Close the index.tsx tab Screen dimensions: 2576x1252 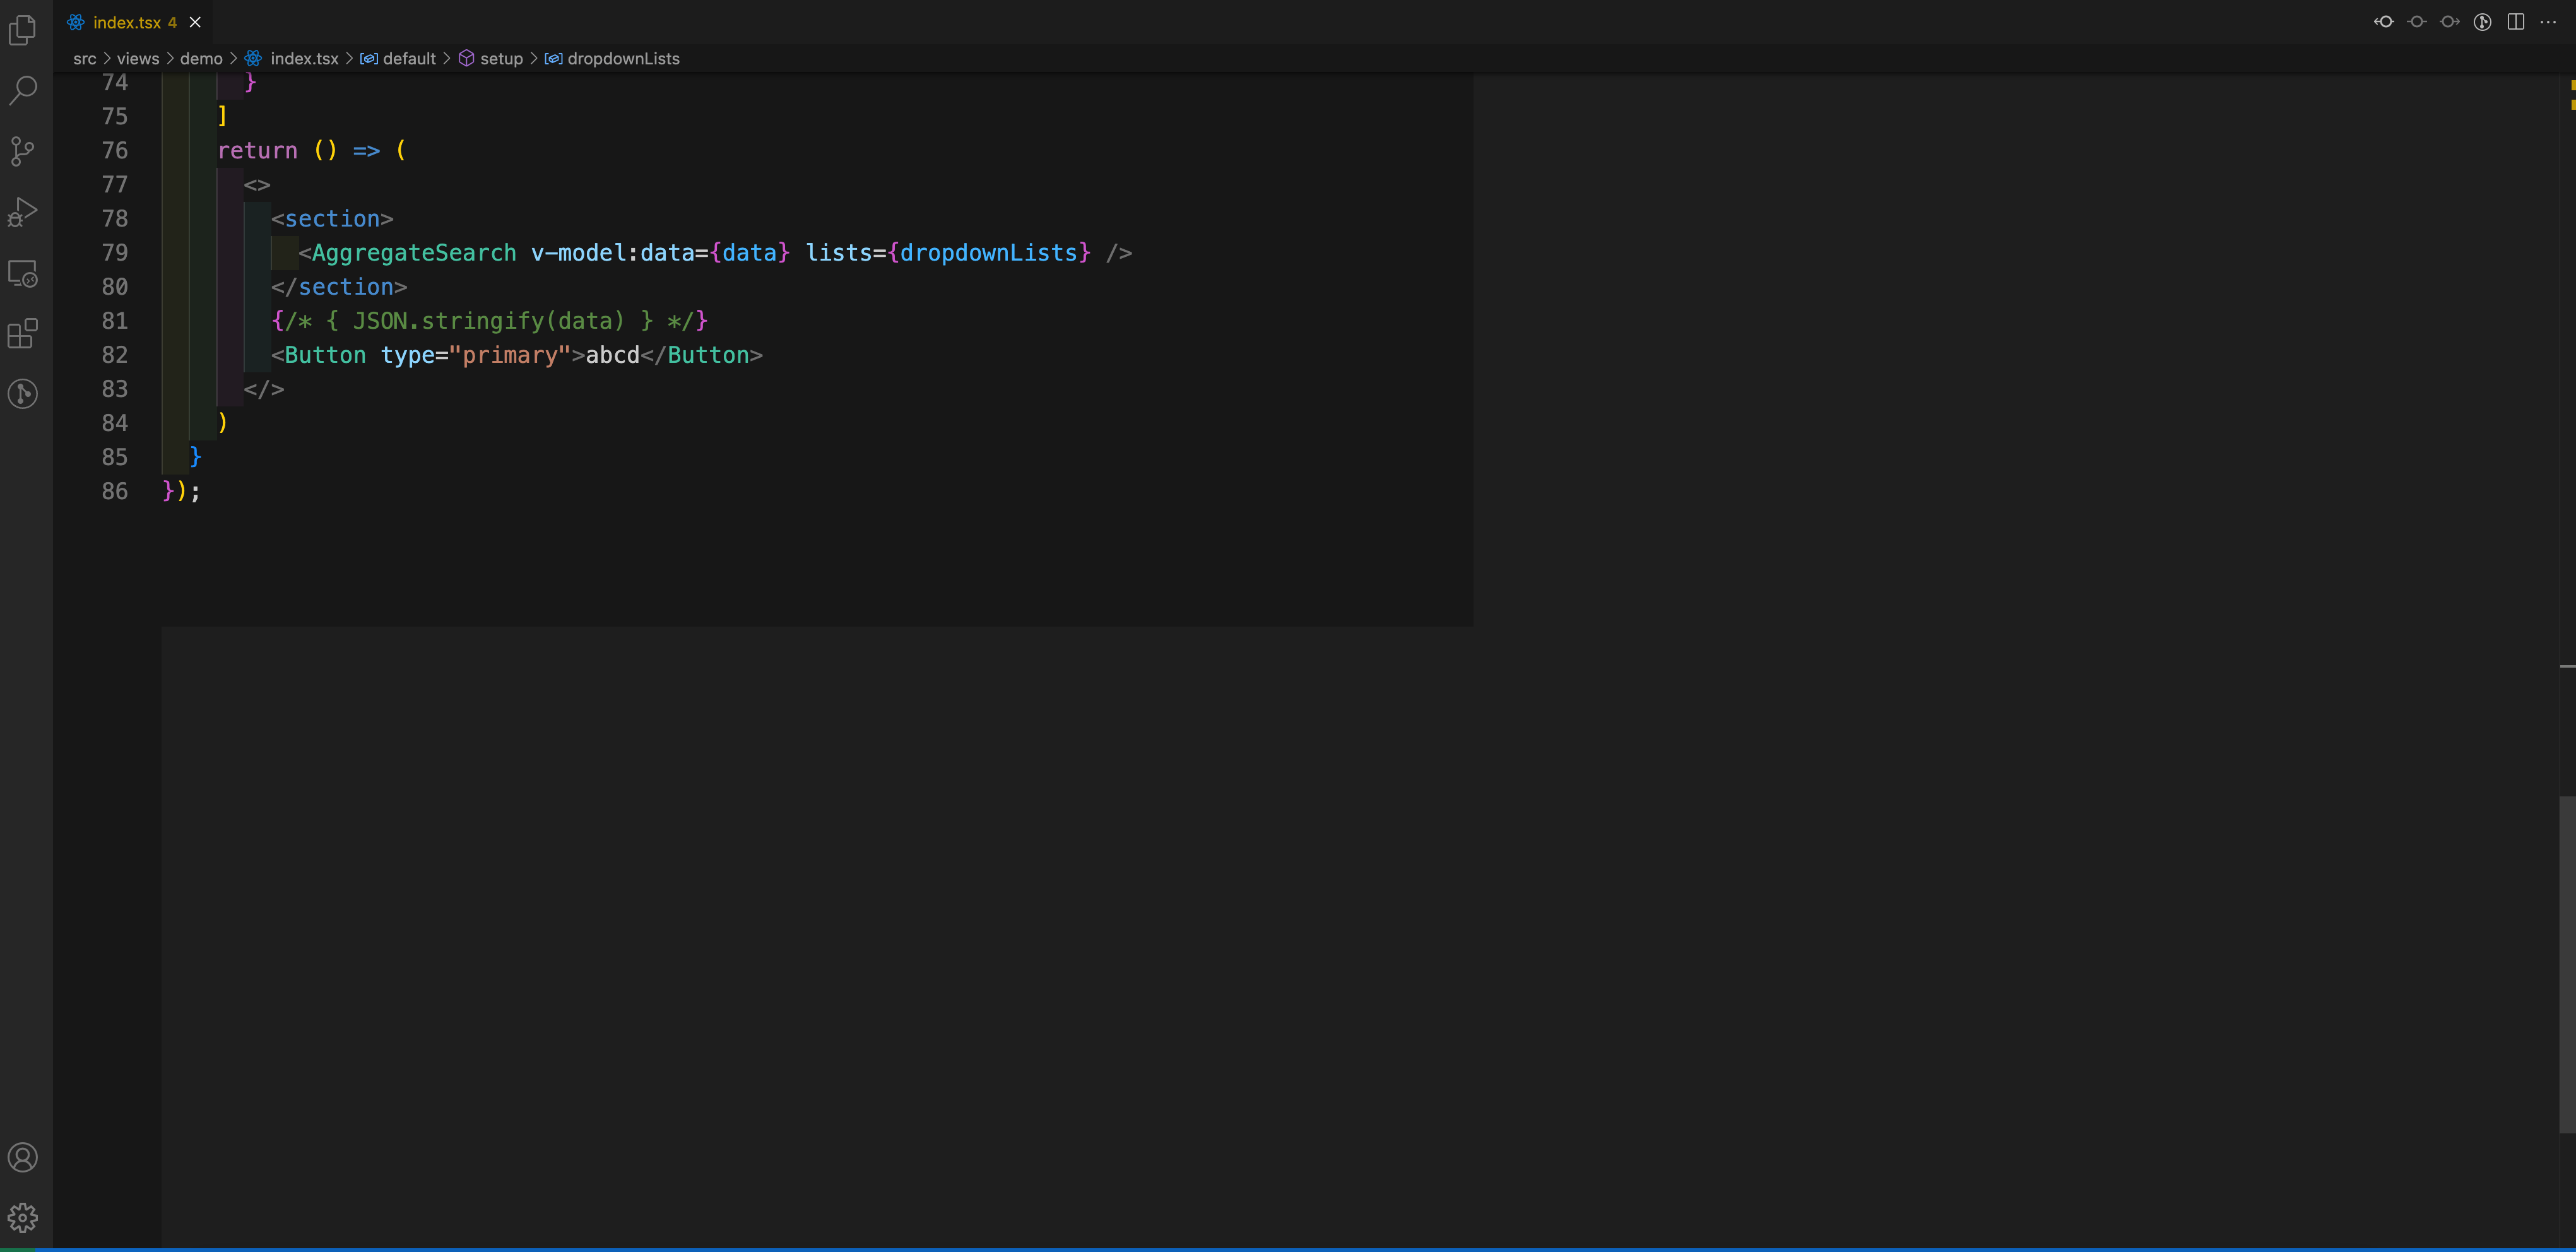click(x=195, y=22)
